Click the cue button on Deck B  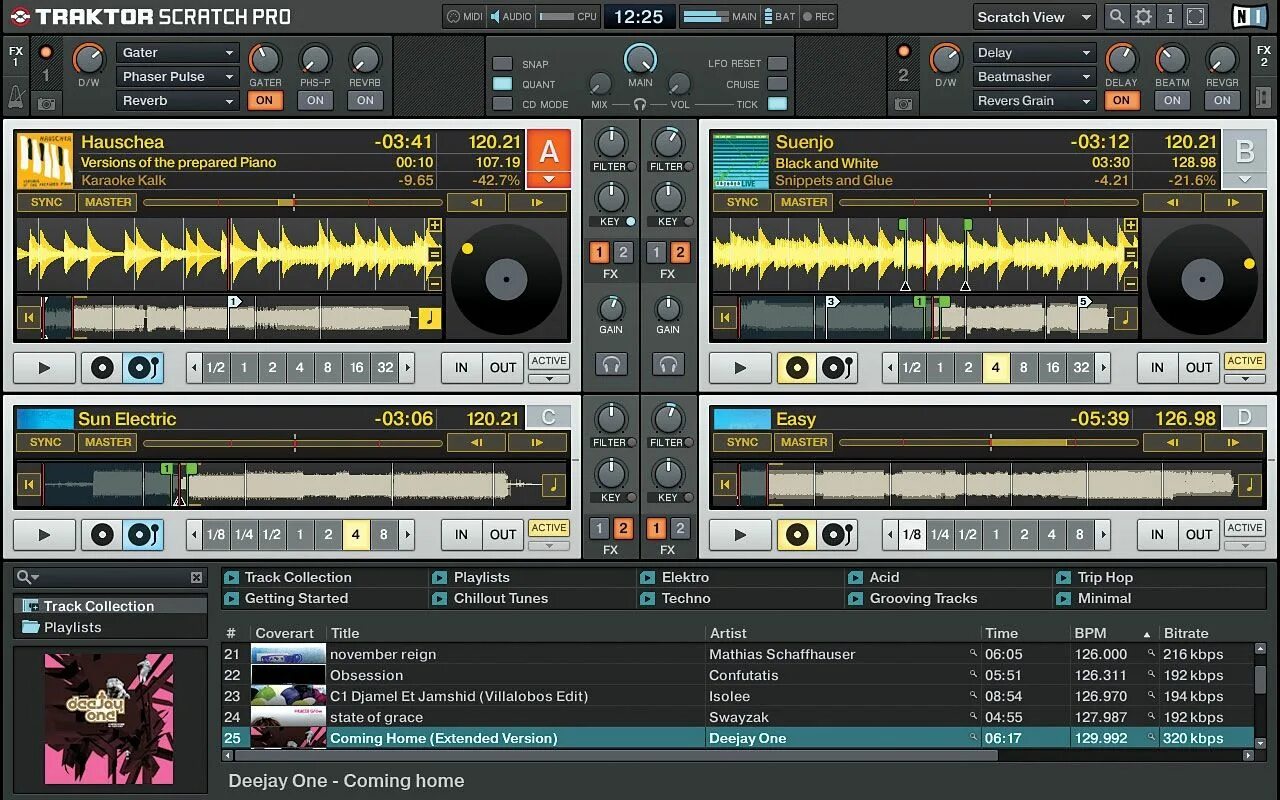click(797, 368)
